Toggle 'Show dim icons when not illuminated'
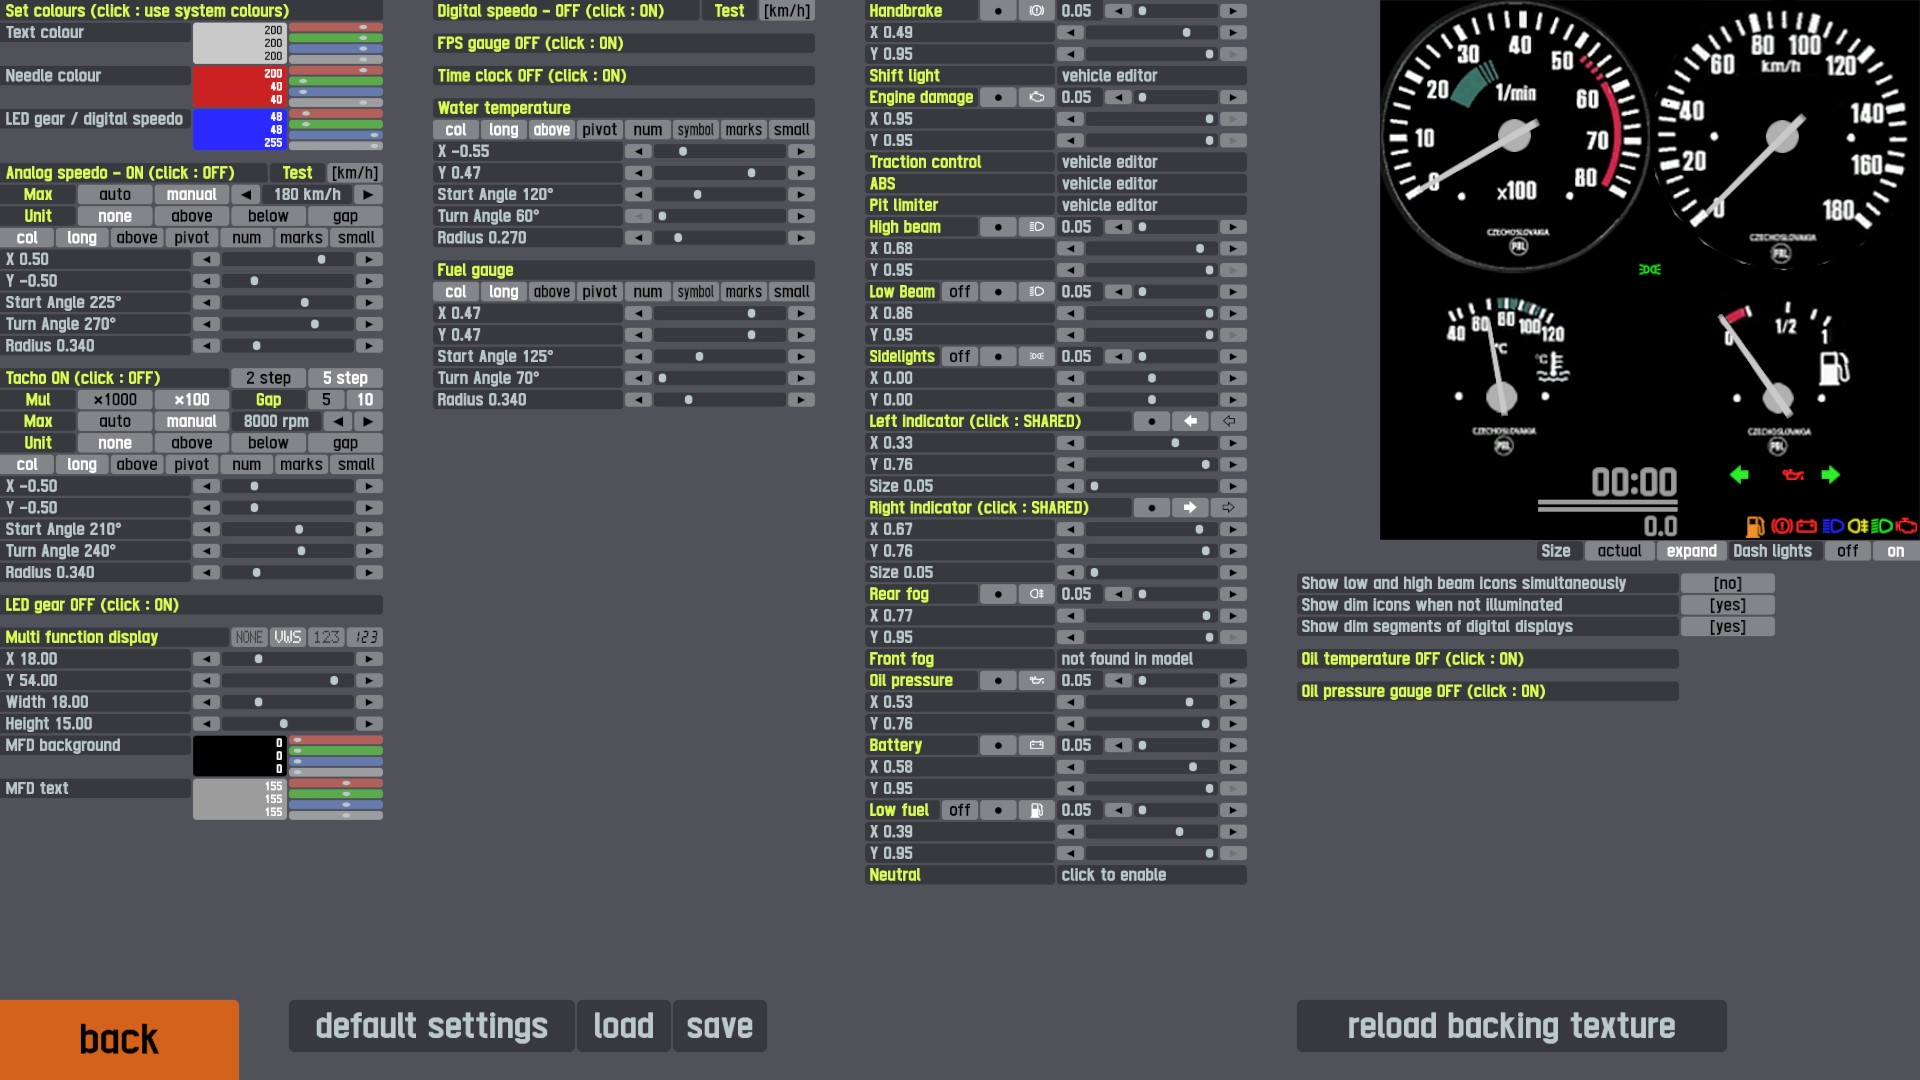The width and height of the screenshot is (1920, 1080). (x=1727, y=605)
